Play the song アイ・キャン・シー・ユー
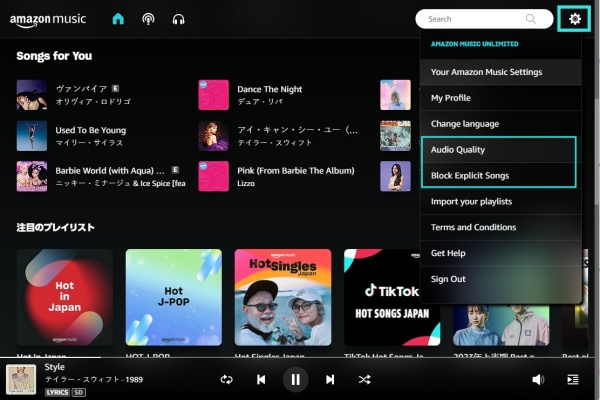 [x=297, y=130]
